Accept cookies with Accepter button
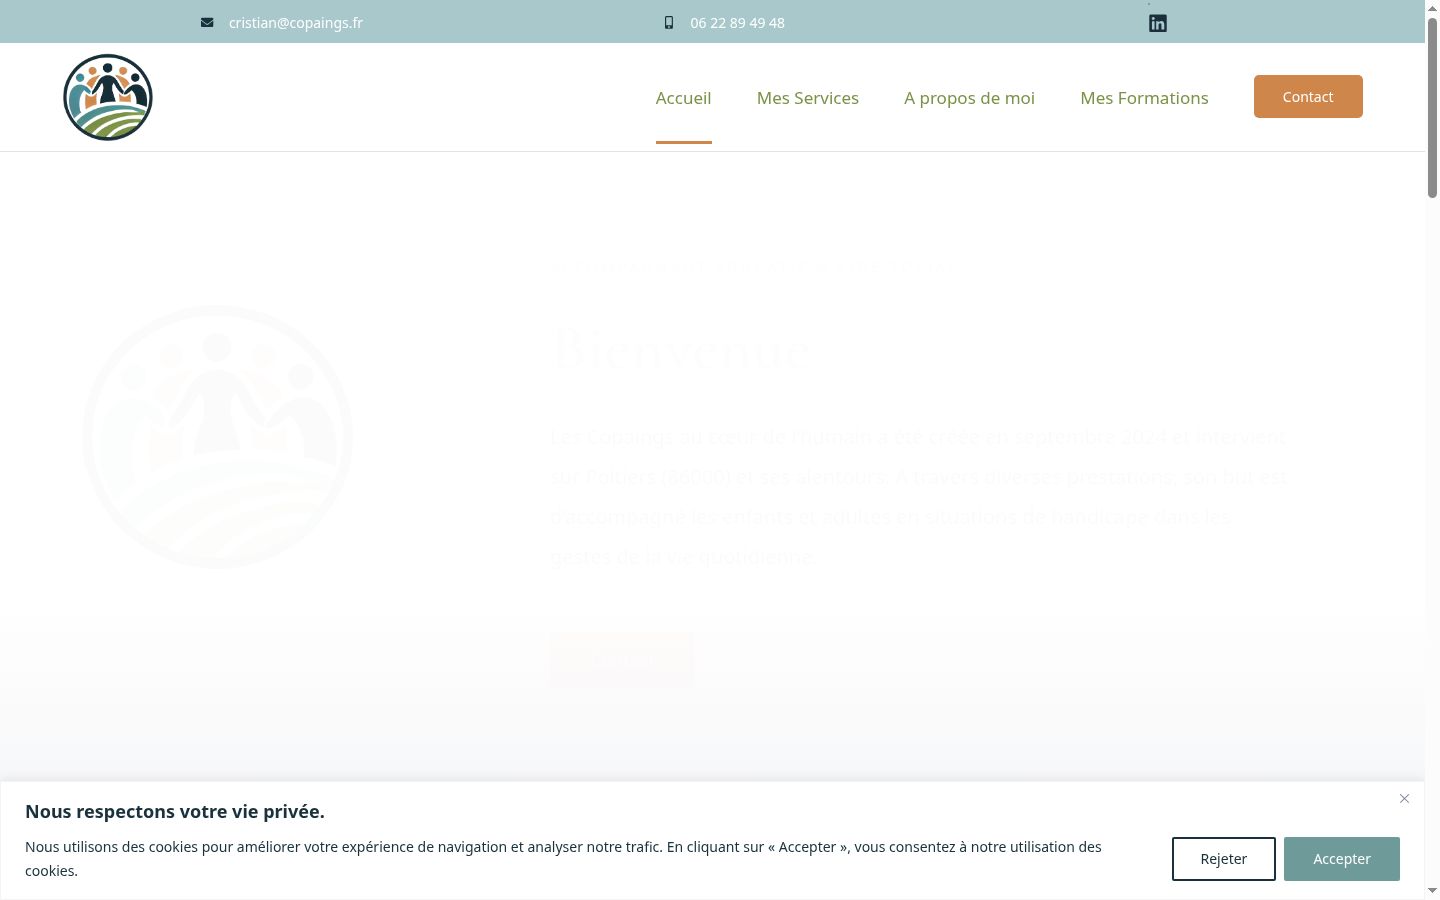 coord(1342,859)
